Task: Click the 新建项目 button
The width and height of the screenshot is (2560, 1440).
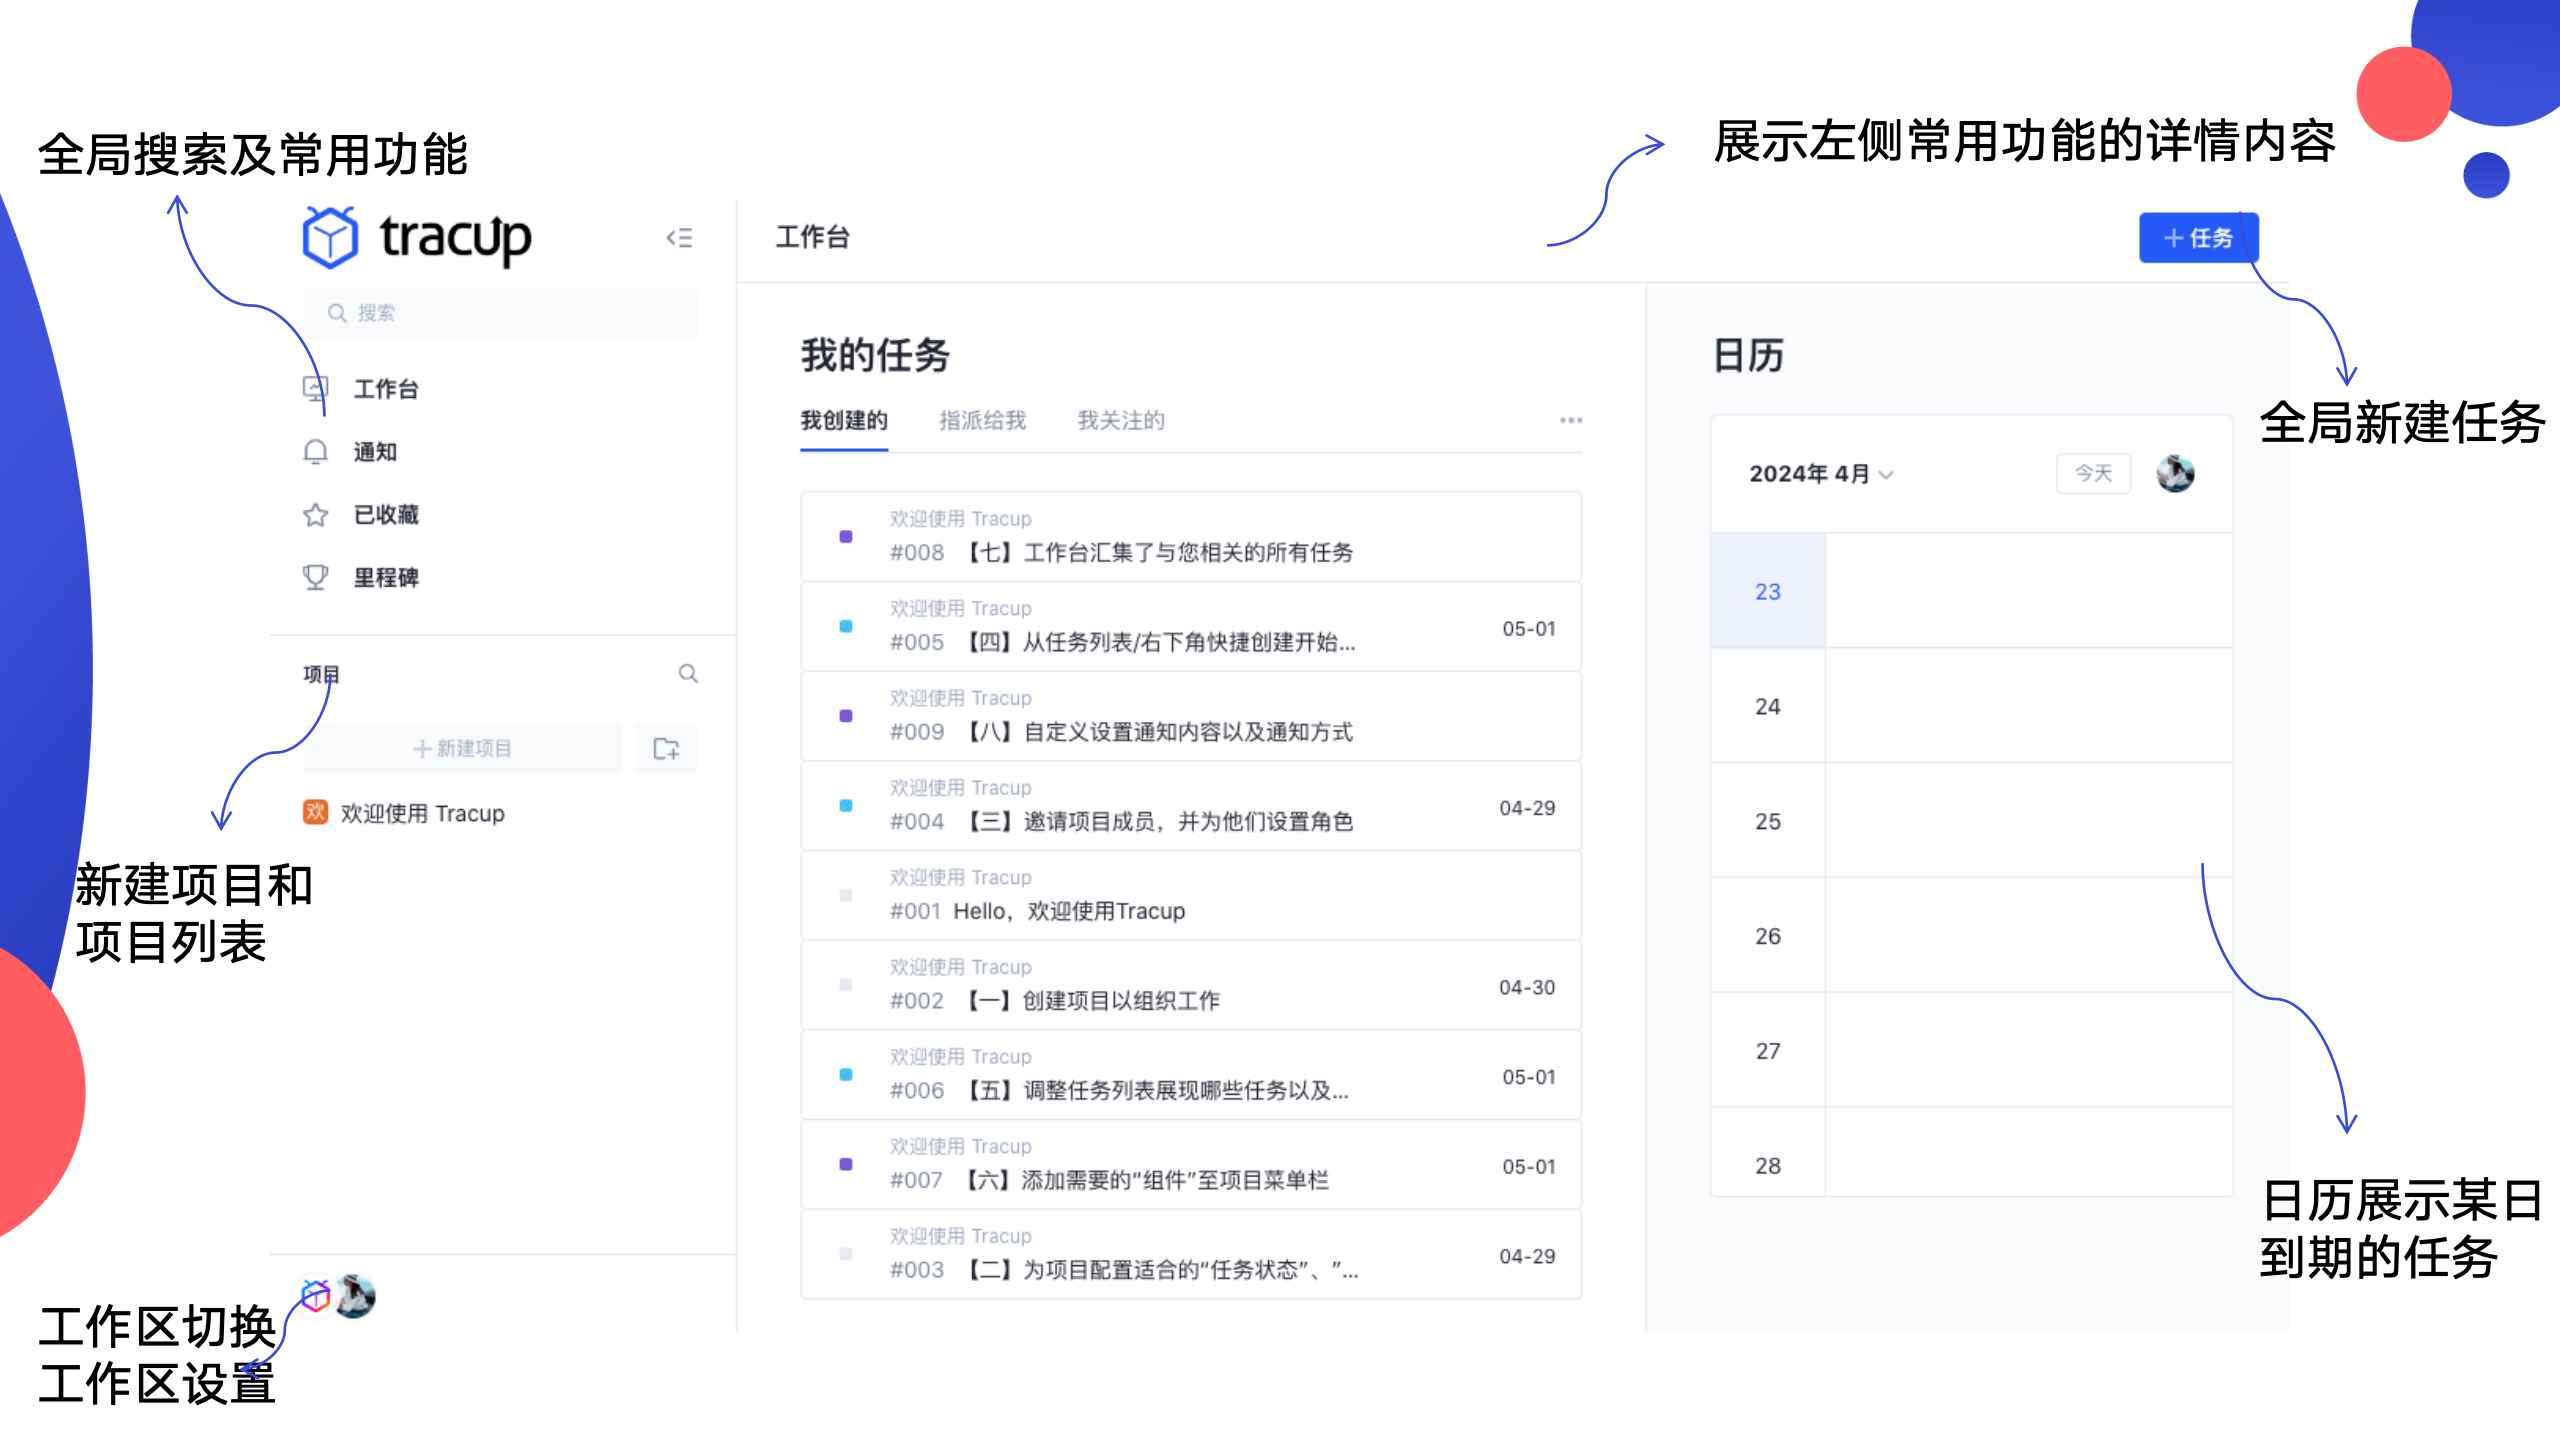Action: tap(461, 748)
